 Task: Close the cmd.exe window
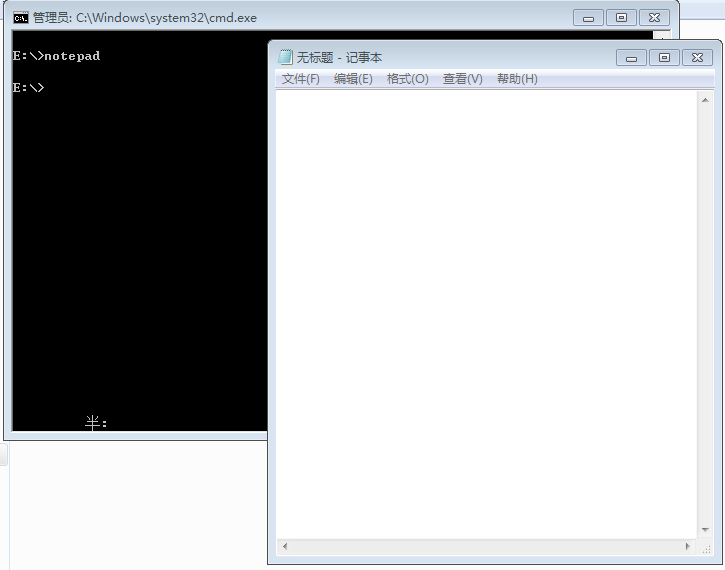coord(654,18)
